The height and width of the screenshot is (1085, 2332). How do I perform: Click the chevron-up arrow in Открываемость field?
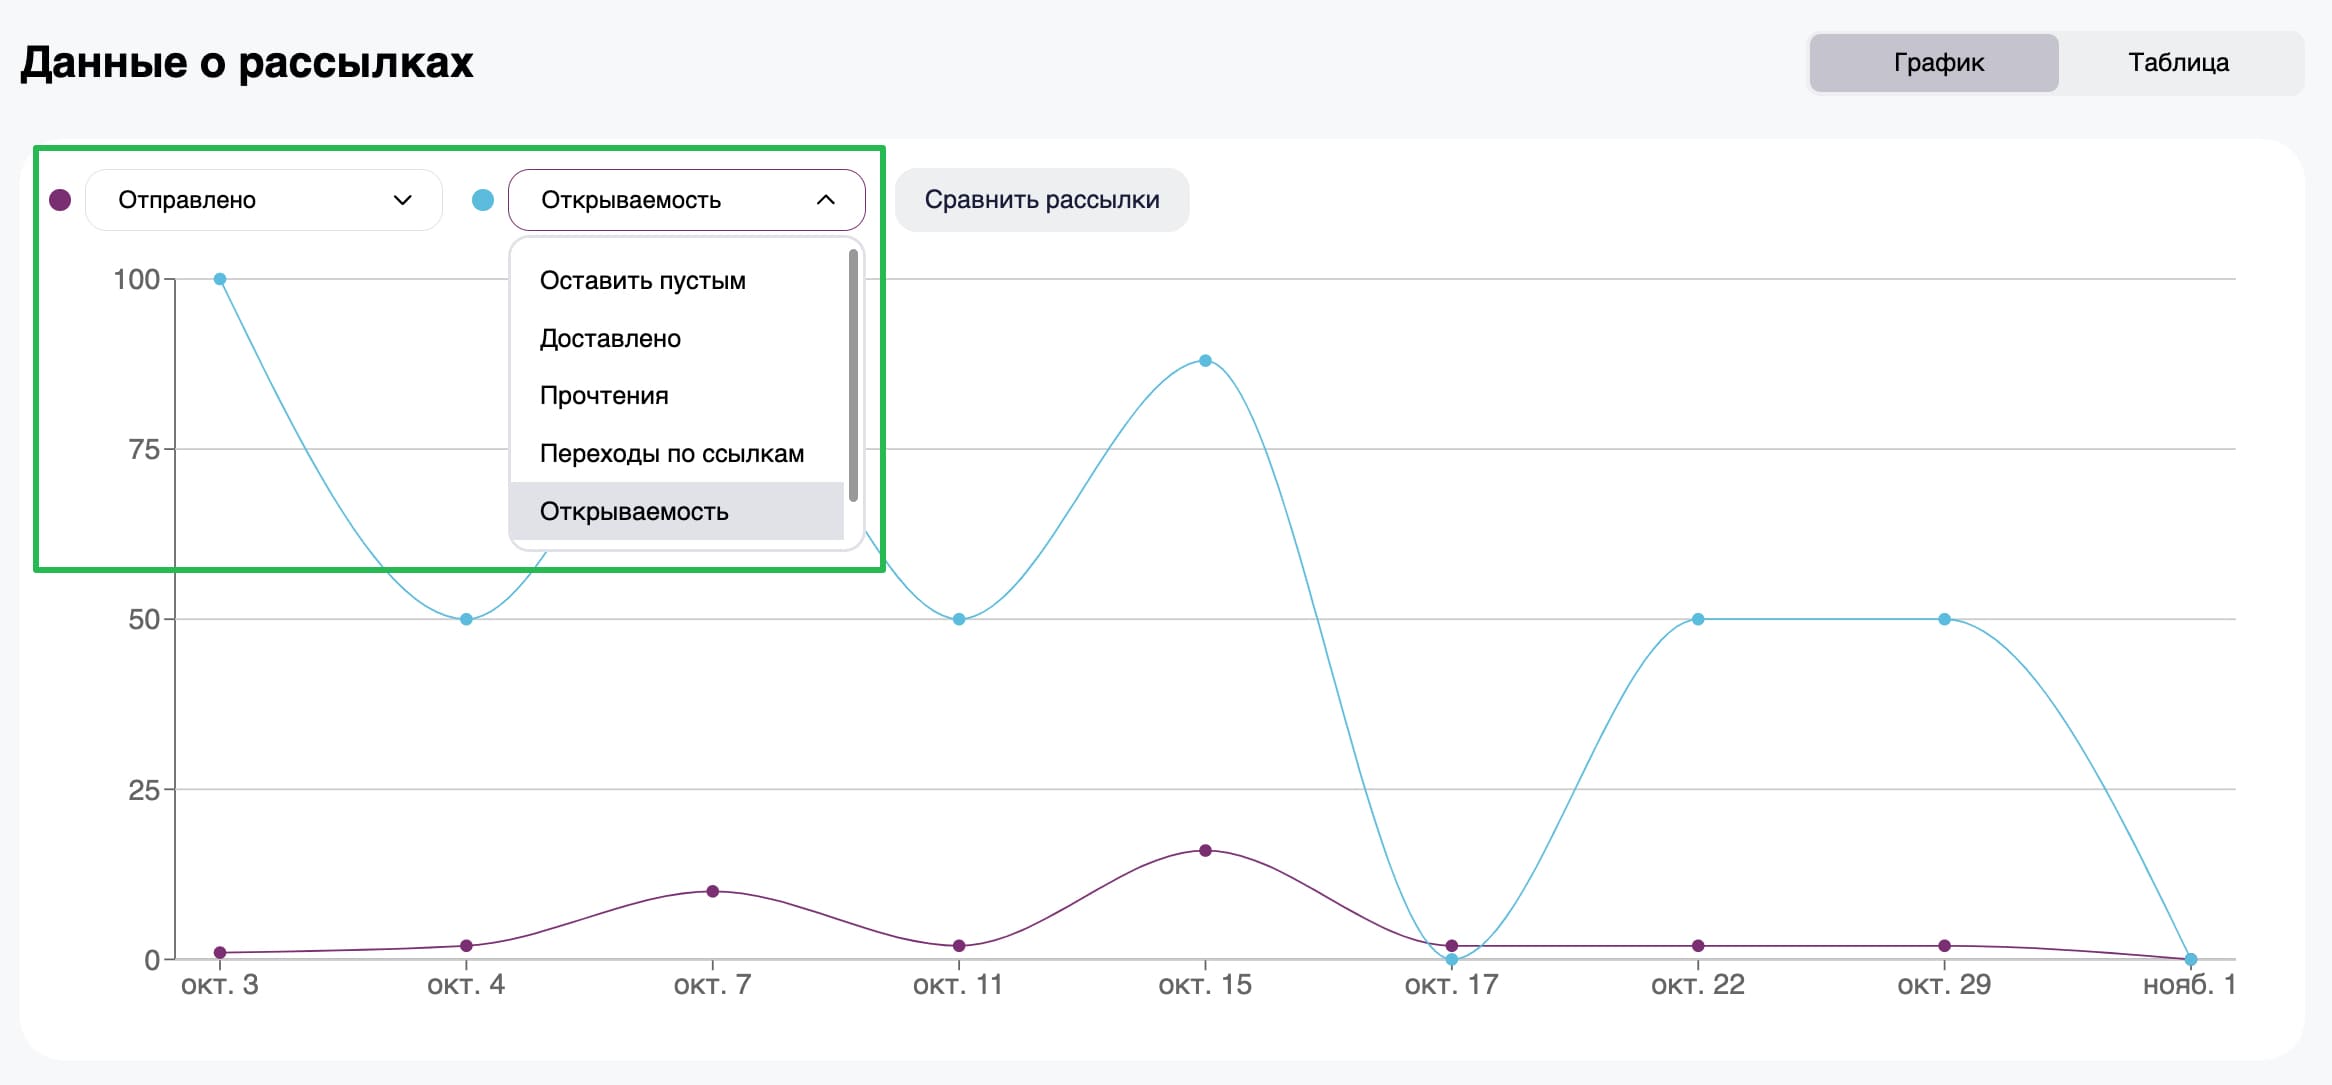pyautogui.click(x=826, y=200)
